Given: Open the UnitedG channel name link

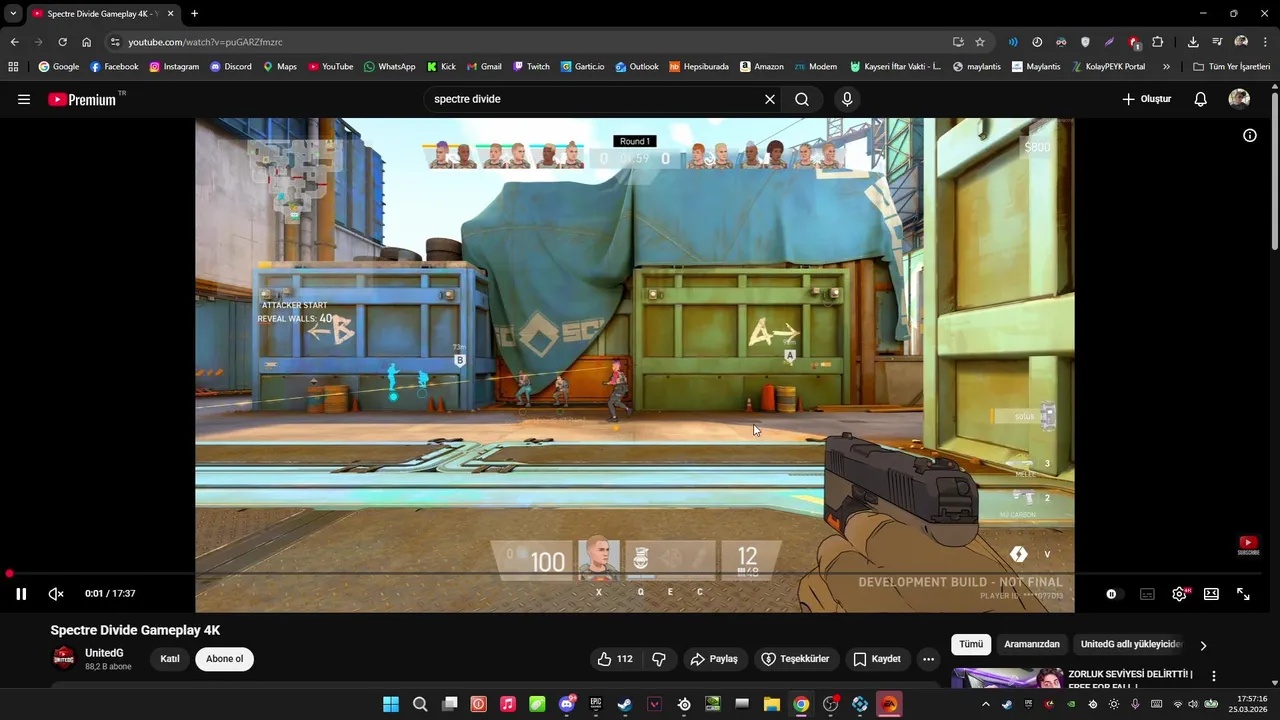Looking at the screenshot, I should pyautogui.click(x=104, y=653).
